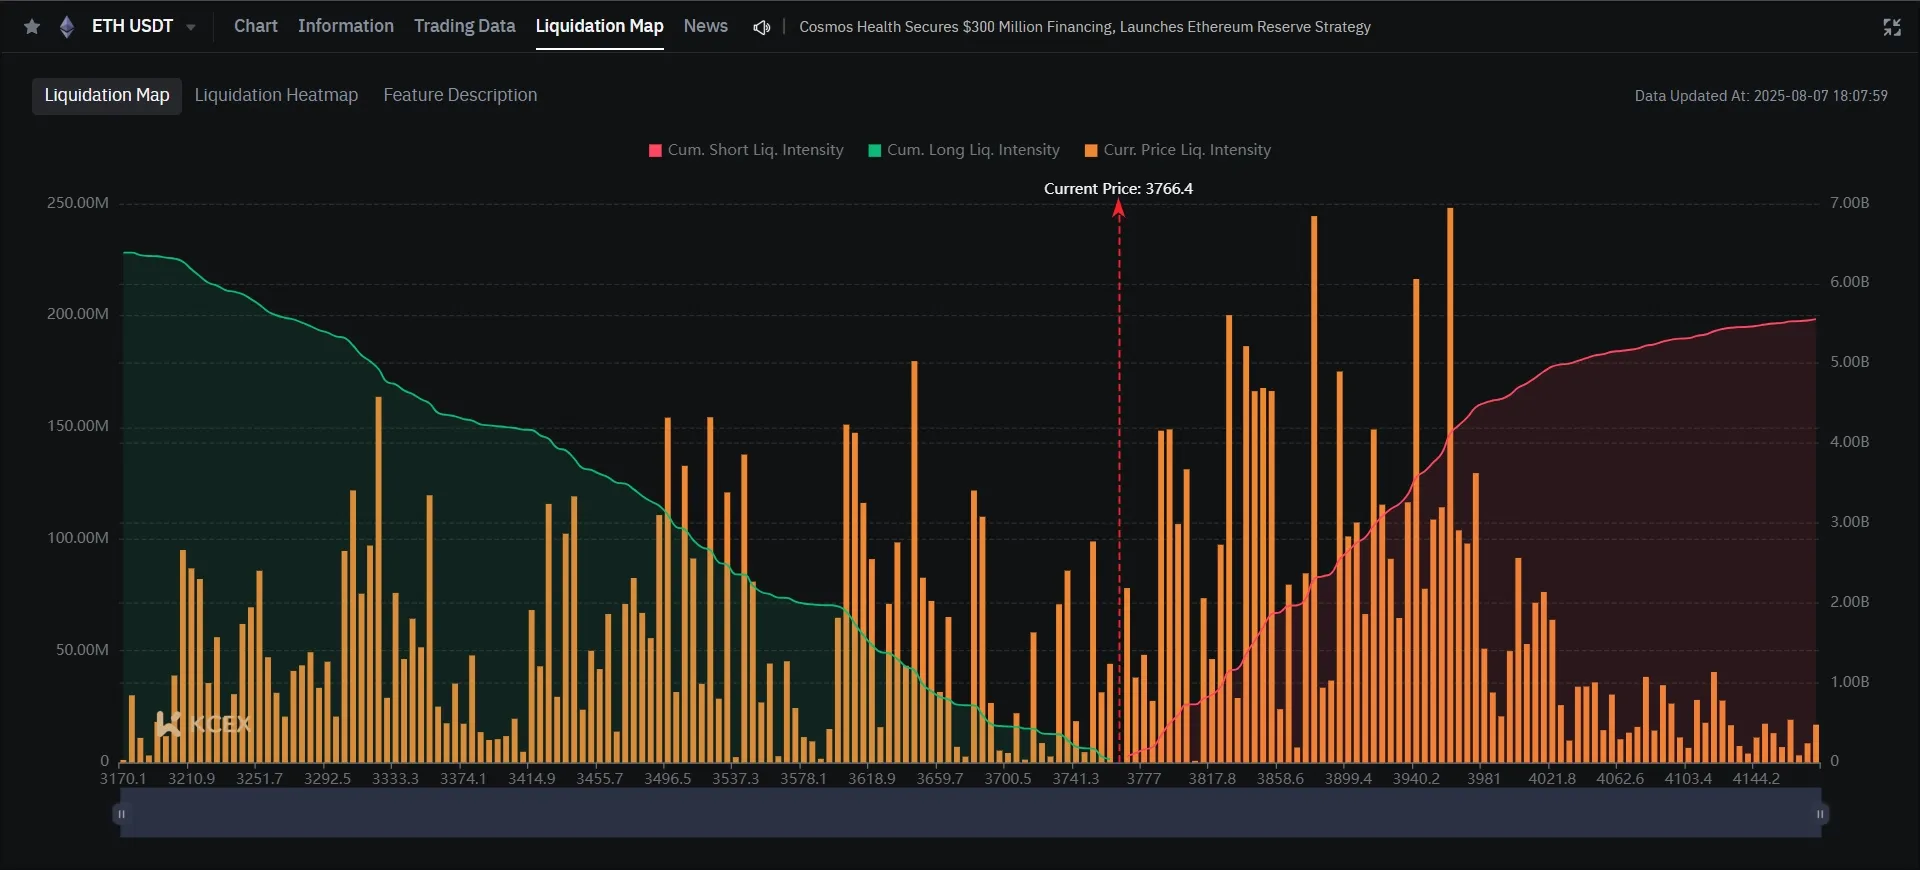This screenshot has height=870, width=1920.
Task: Select the Liquidation Map button
Action: coord(107,96)
